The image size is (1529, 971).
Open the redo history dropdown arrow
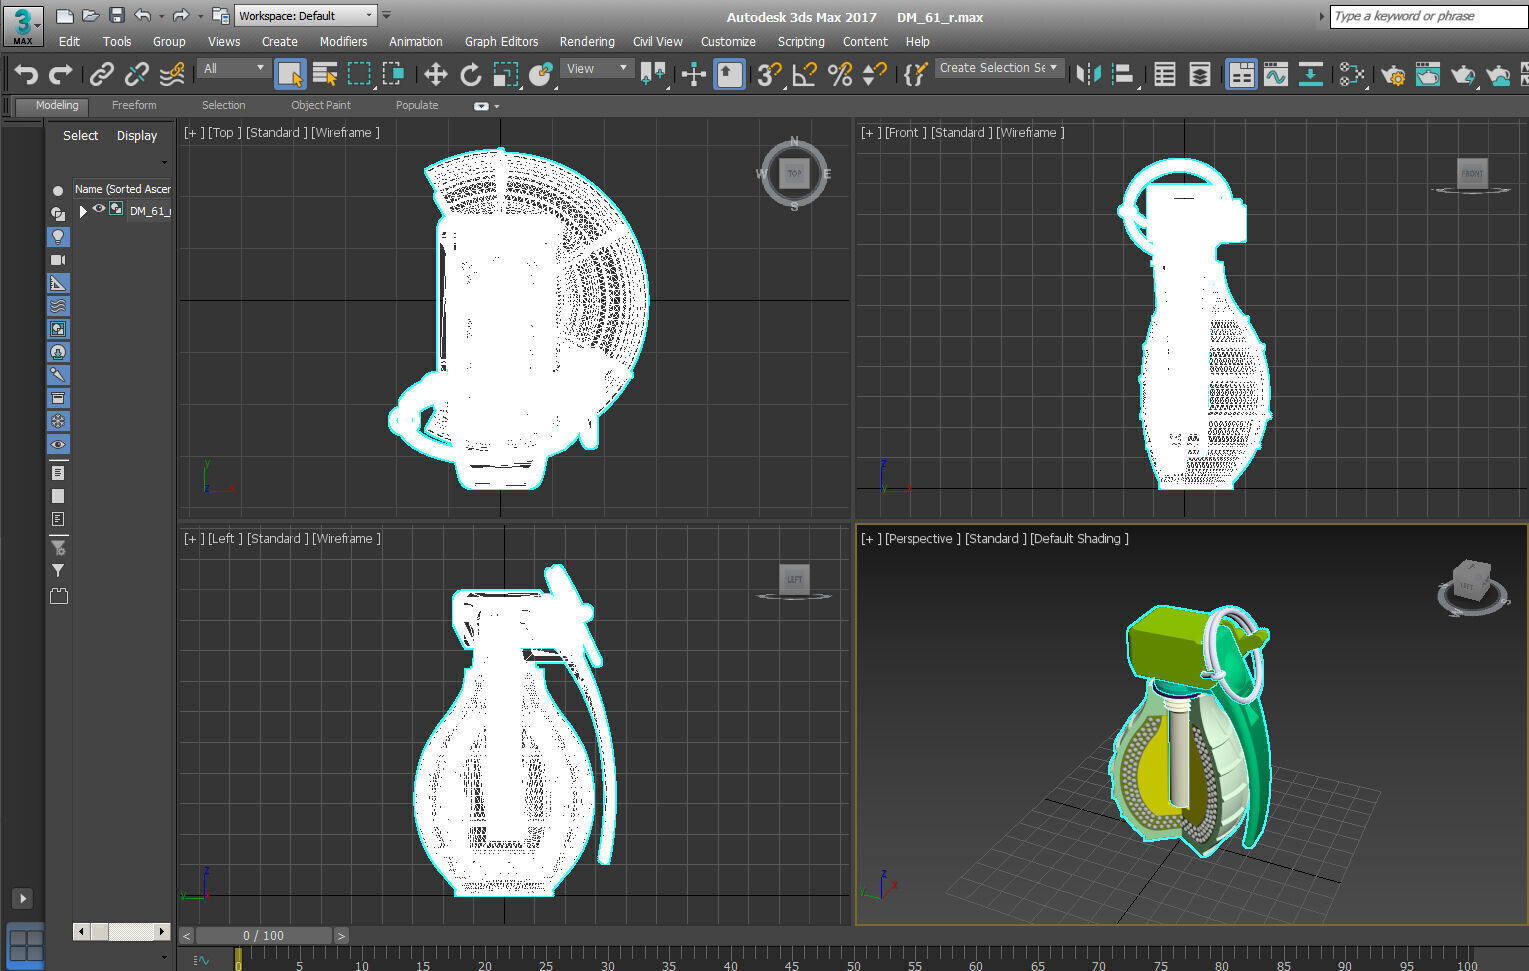pyautogui.click(x=200, y=16)
